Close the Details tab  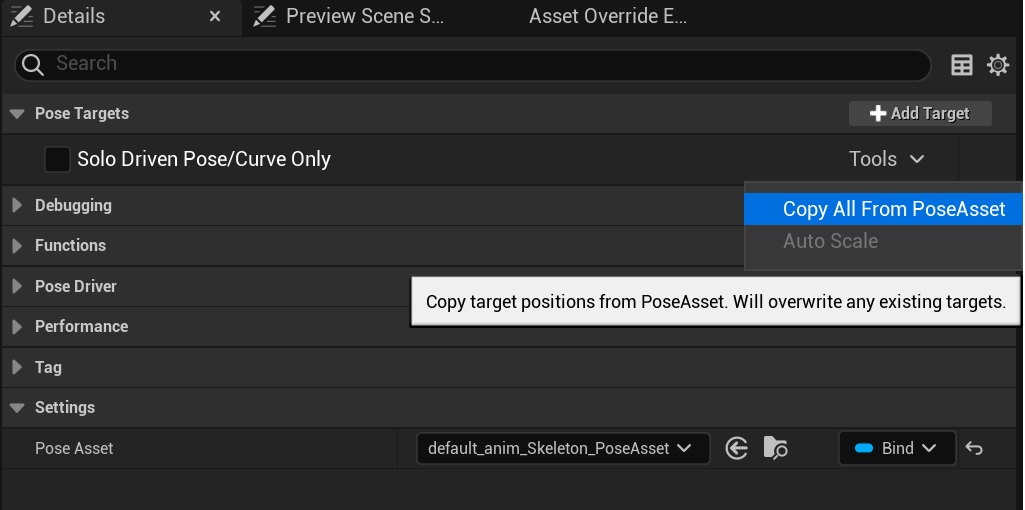point(215,17)
